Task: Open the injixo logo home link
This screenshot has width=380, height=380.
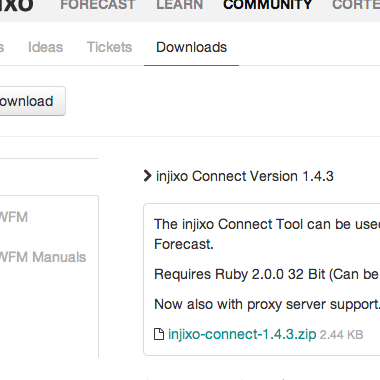Action: 17,5
